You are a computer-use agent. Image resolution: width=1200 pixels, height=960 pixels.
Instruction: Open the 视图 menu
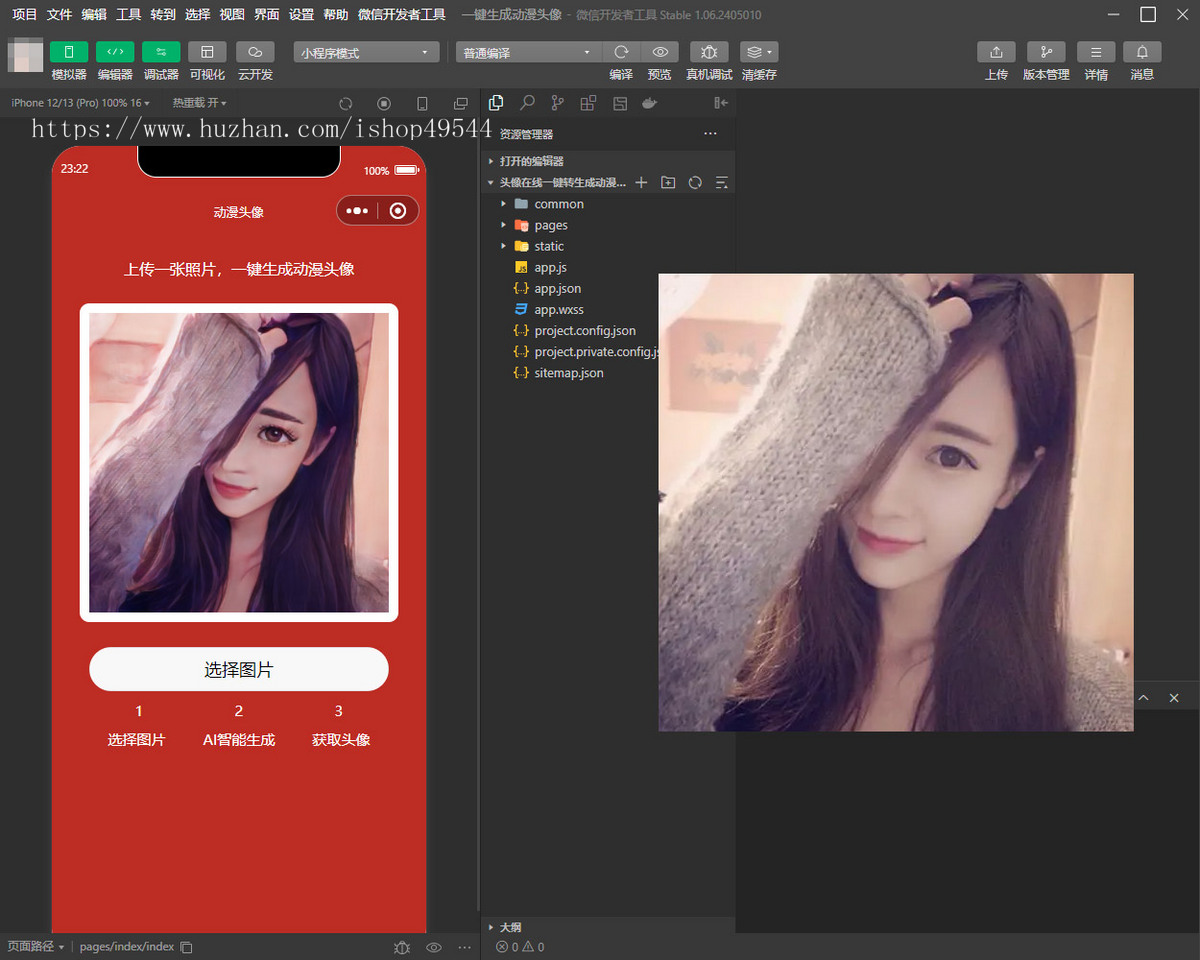pyautogui.click(x=232, y=15)
